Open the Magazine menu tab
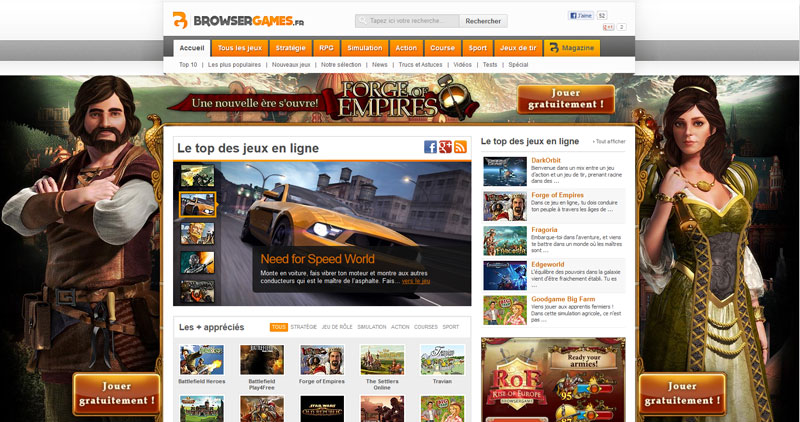The height and width of the screenshot is (422, 800). [572, 48]
